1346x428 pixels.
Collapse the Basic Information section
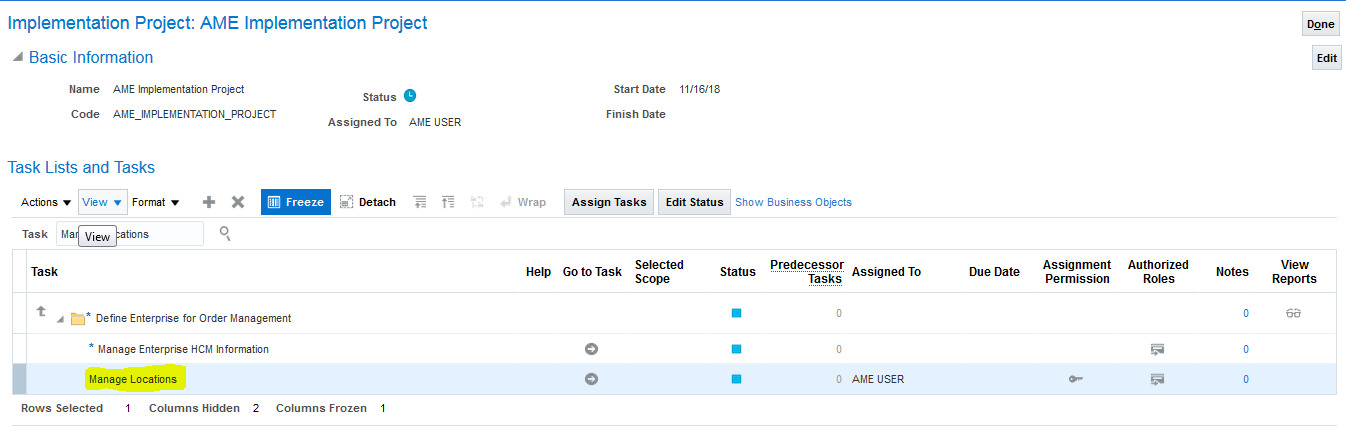[x=17, y=58]
